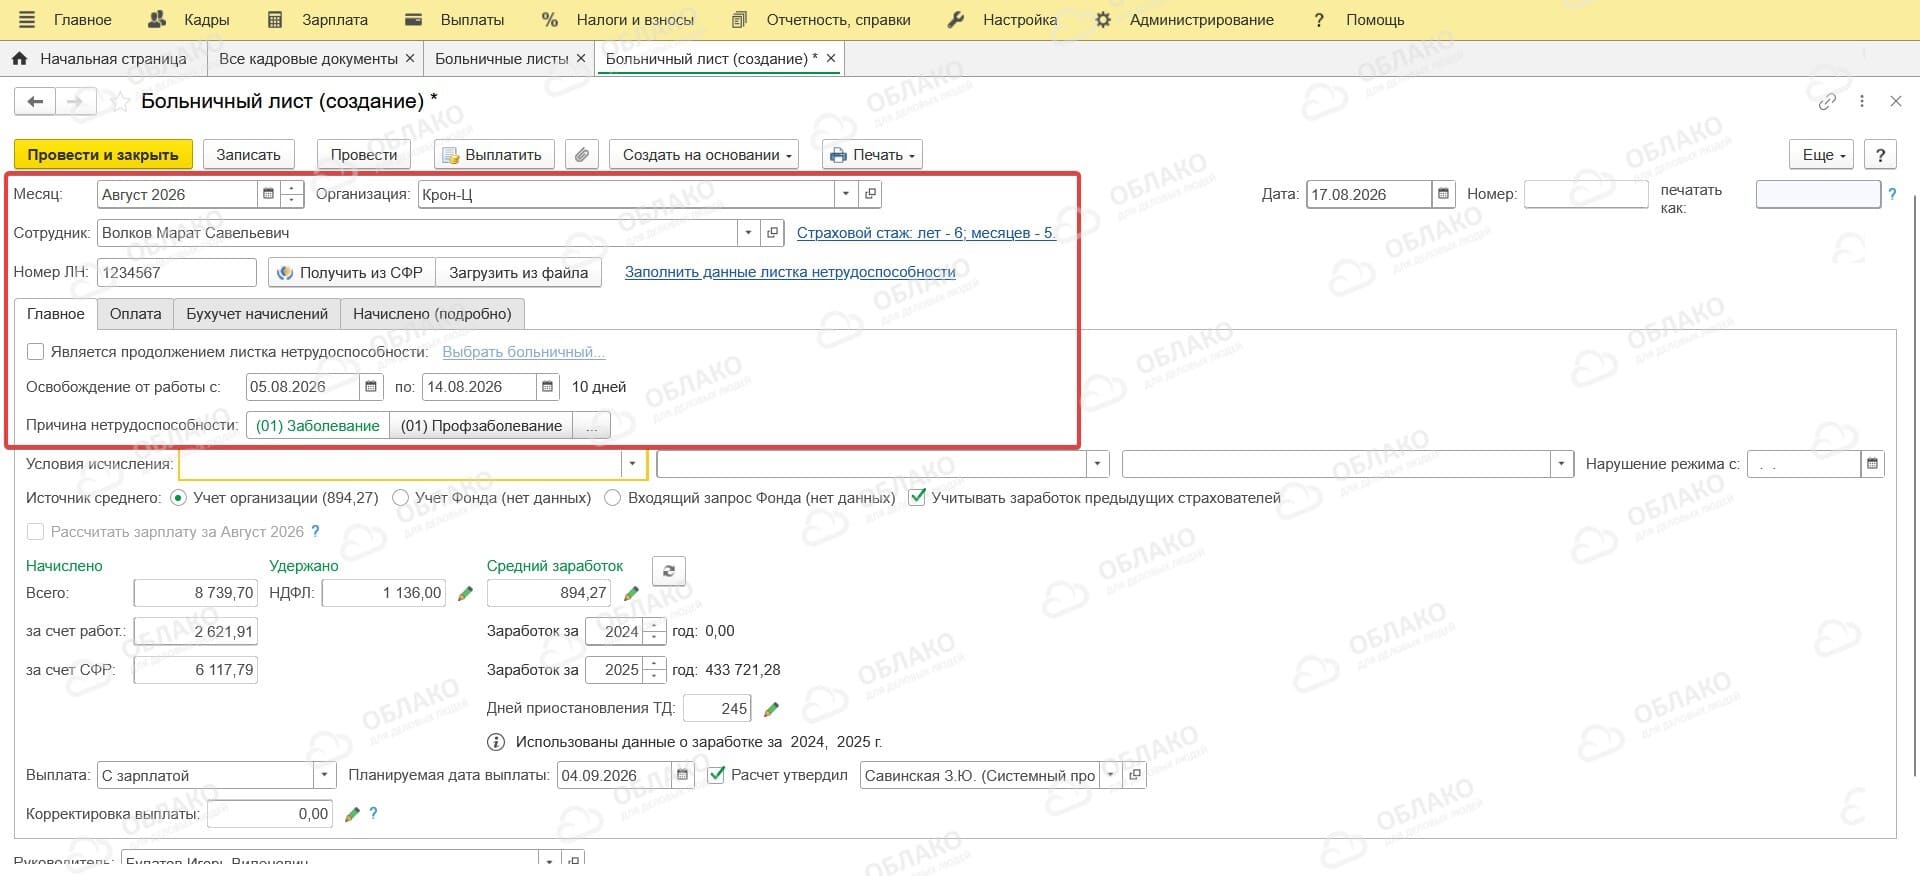Open attached files paperclip button
Screen dimensions: 1920x876
[582, 155]
